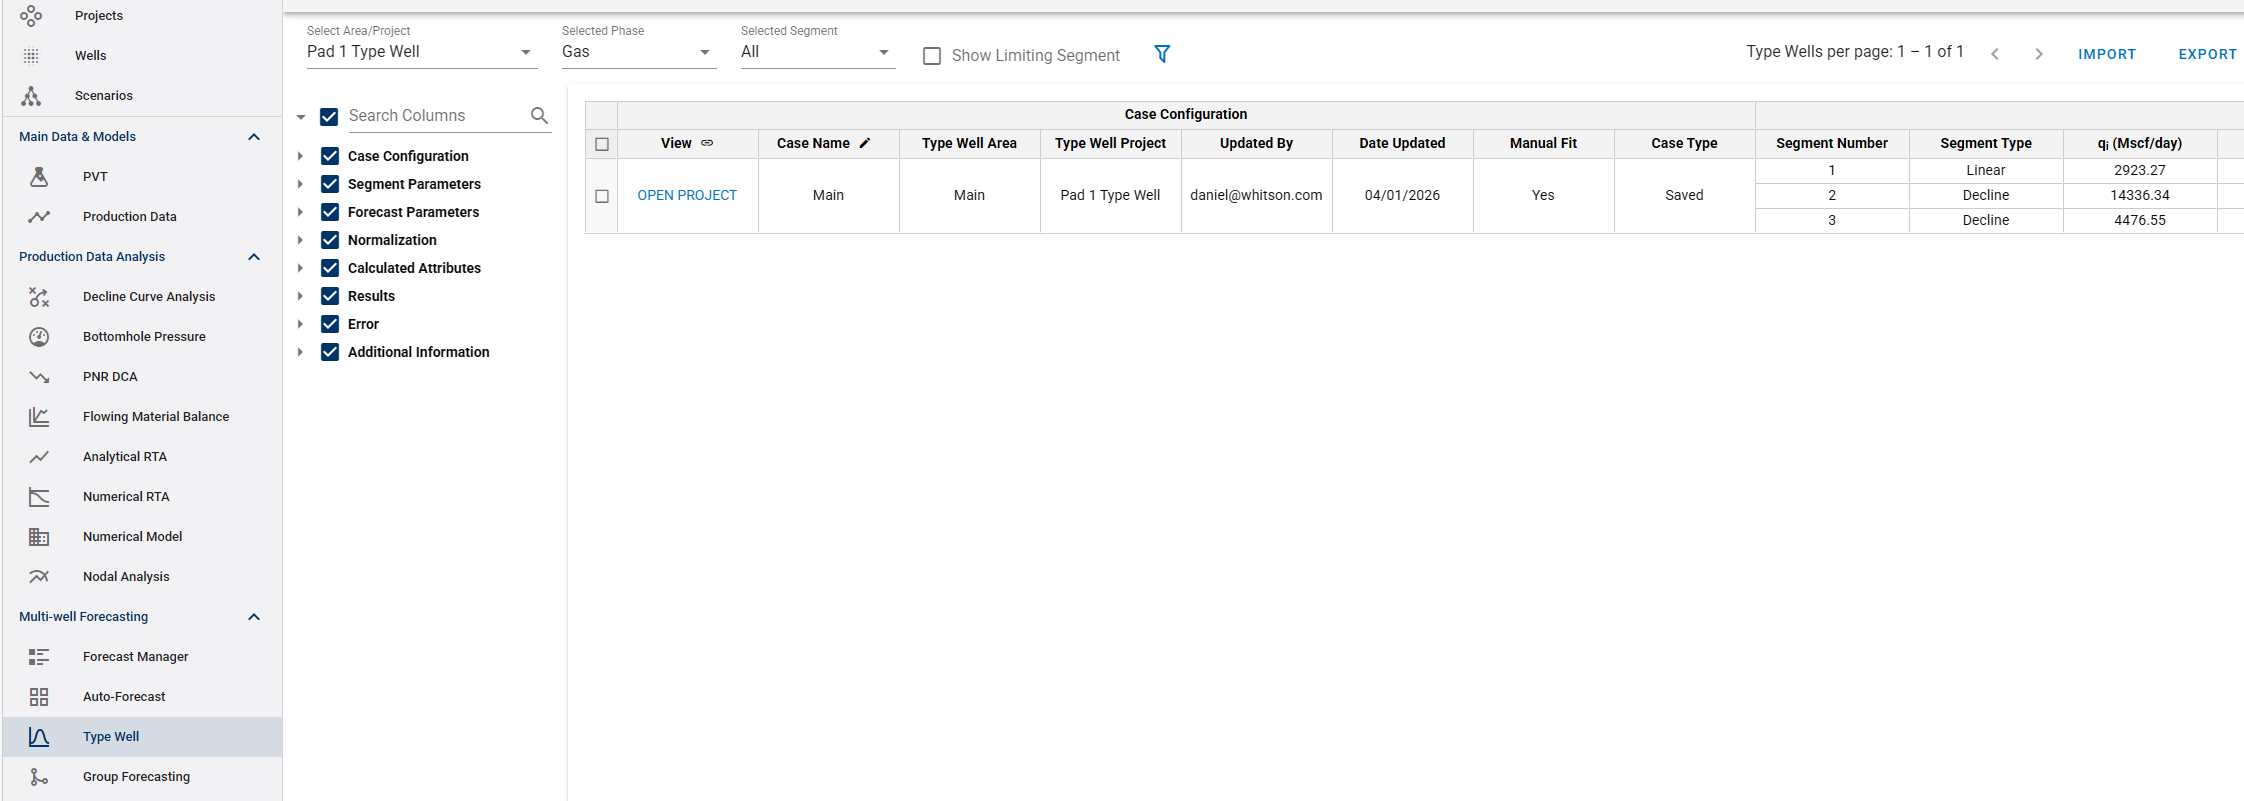
Task: Click the EXPORT button
Action: pos(2207,54)
